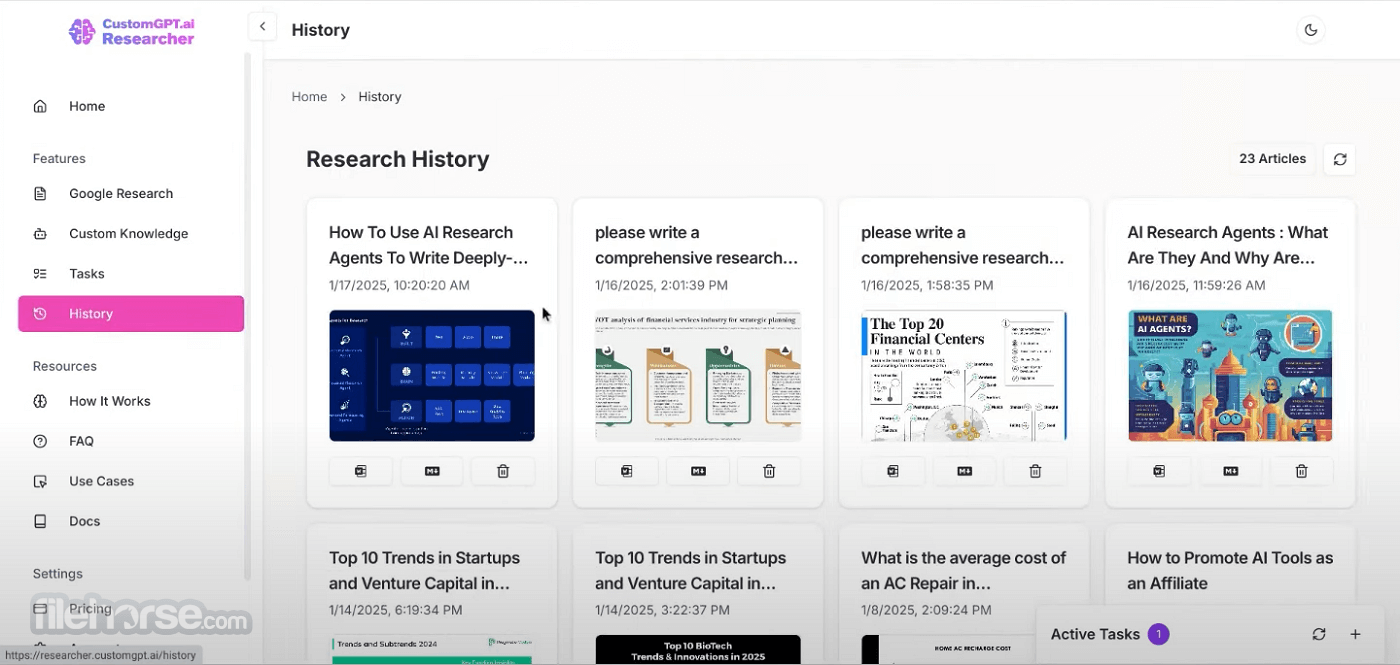Click the Custom Knowledge icon
The width and height of the screenshot is (1400, 665).
point(40,234)
